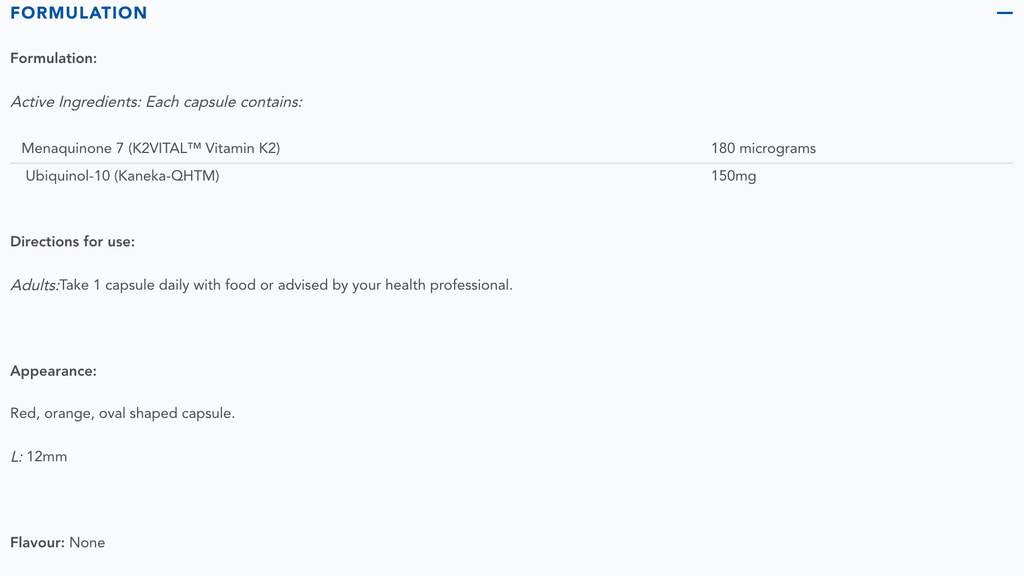
Task: Click the bold 'Flavour:' label
Action: pos(37,542)
